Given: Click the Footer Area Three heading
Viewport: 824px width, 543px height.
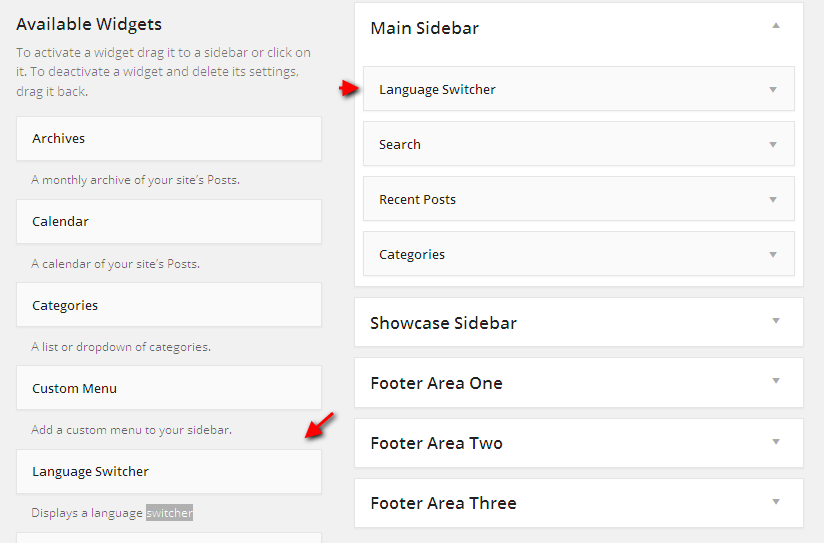Looking at the screenshot, I should 444,503.
